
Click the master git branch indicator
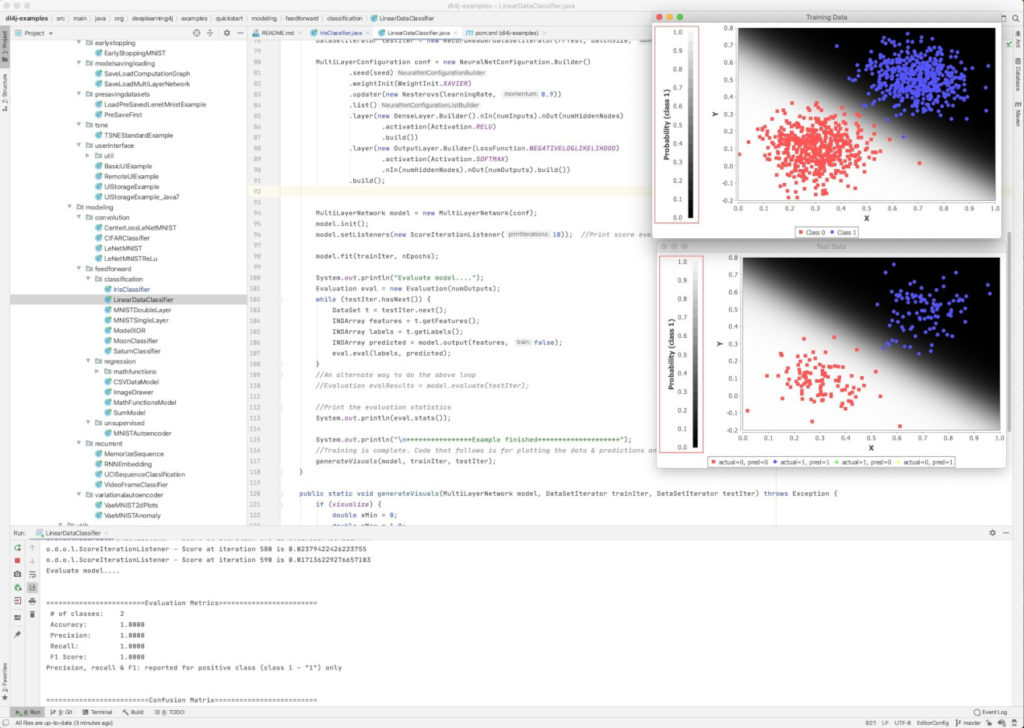click(x=968, y=723)
